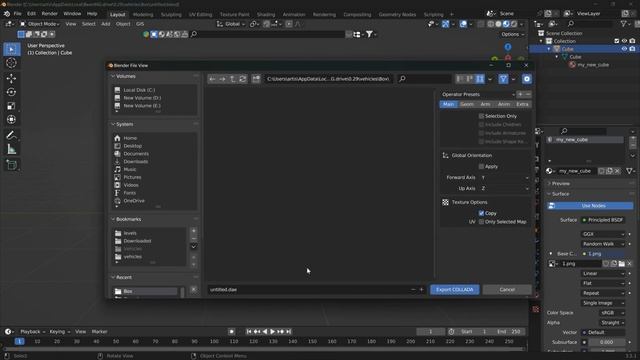Click the file browser search field
The width and height of the screenshot is (640, 360).
point(424,79)
